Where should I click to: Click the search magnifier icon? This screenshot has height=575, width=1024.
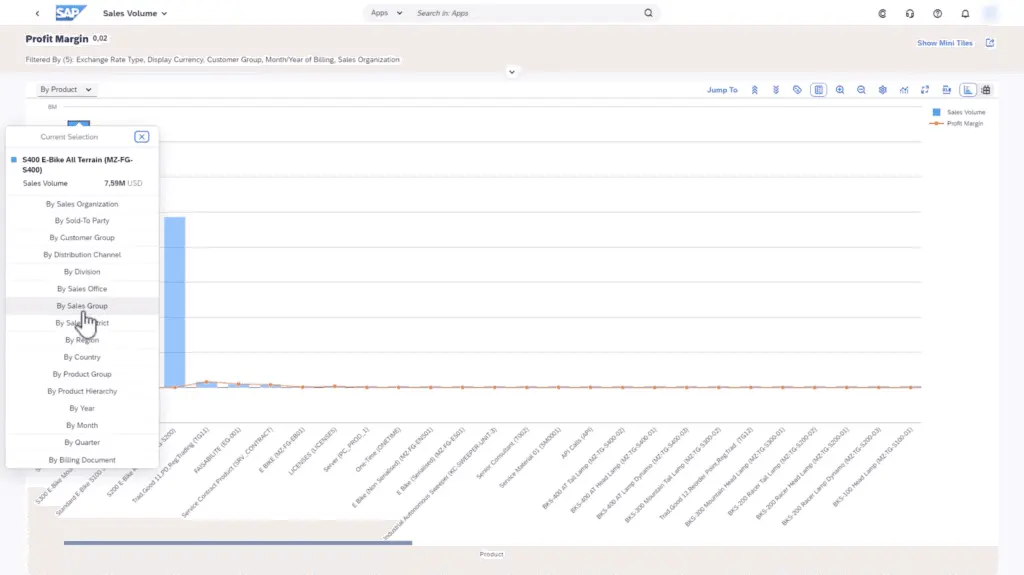pyautogui.click(x=648, y=13)
